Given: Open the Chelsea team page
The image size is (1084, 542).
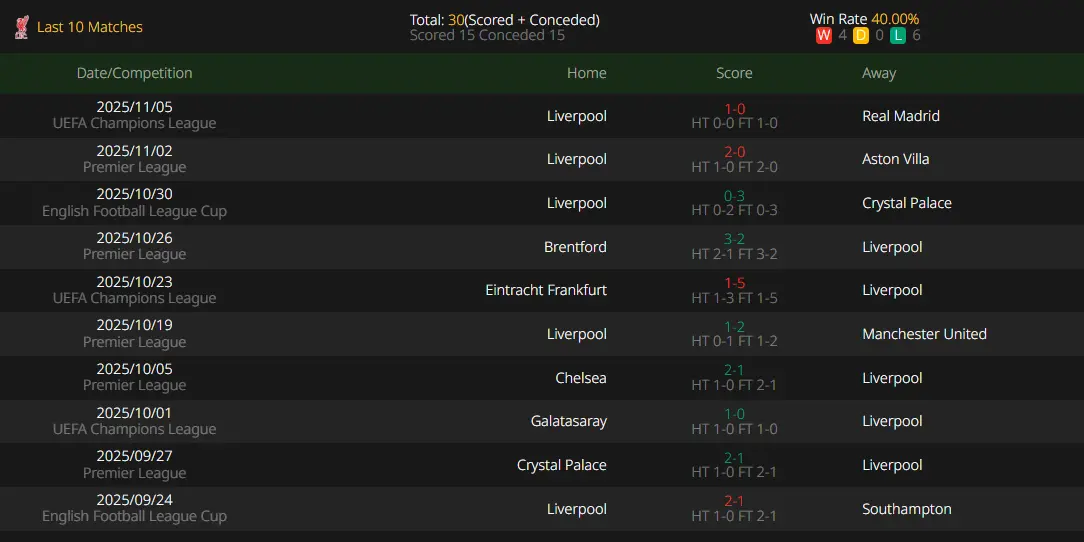Looking at the screenshot, I should coord(581,378).
